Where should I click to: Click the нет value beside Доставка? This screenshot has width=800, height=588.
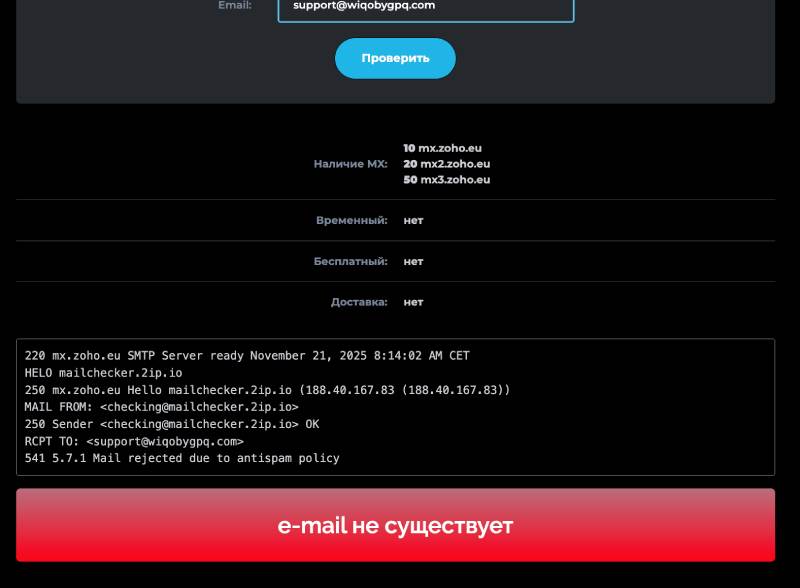coord(413,302)
